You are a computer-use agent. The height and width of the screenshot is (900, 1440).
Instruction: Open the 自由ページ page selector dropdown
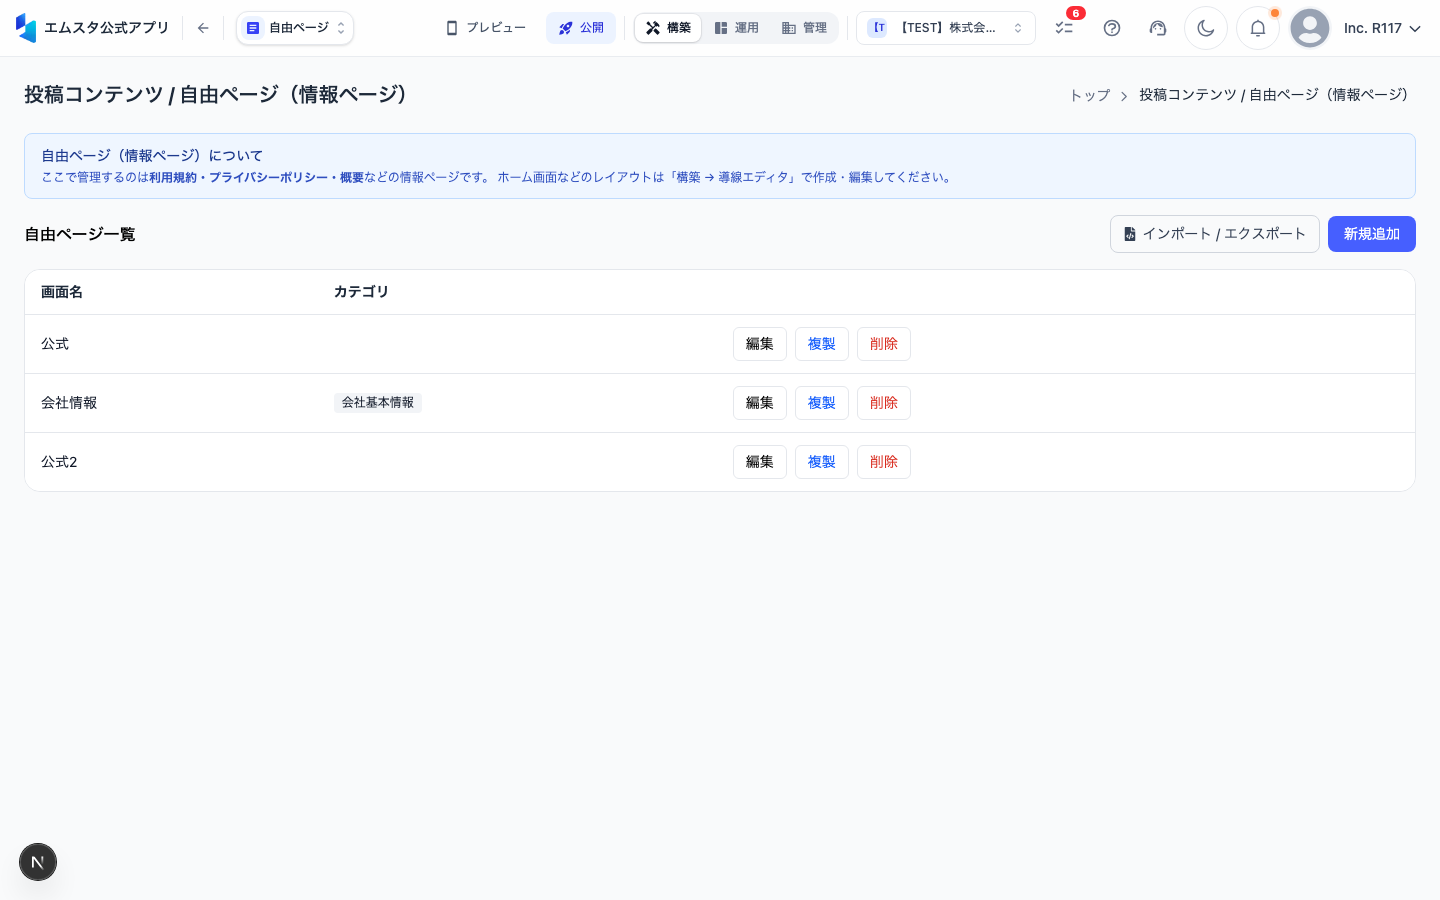[295, 28]
